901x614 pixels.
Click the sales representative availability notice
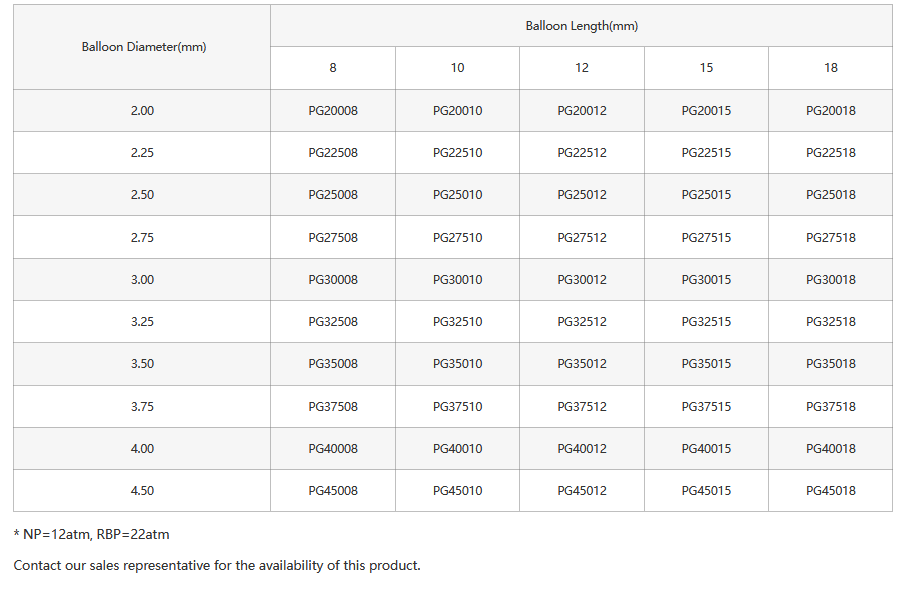(x=217, y=566)
